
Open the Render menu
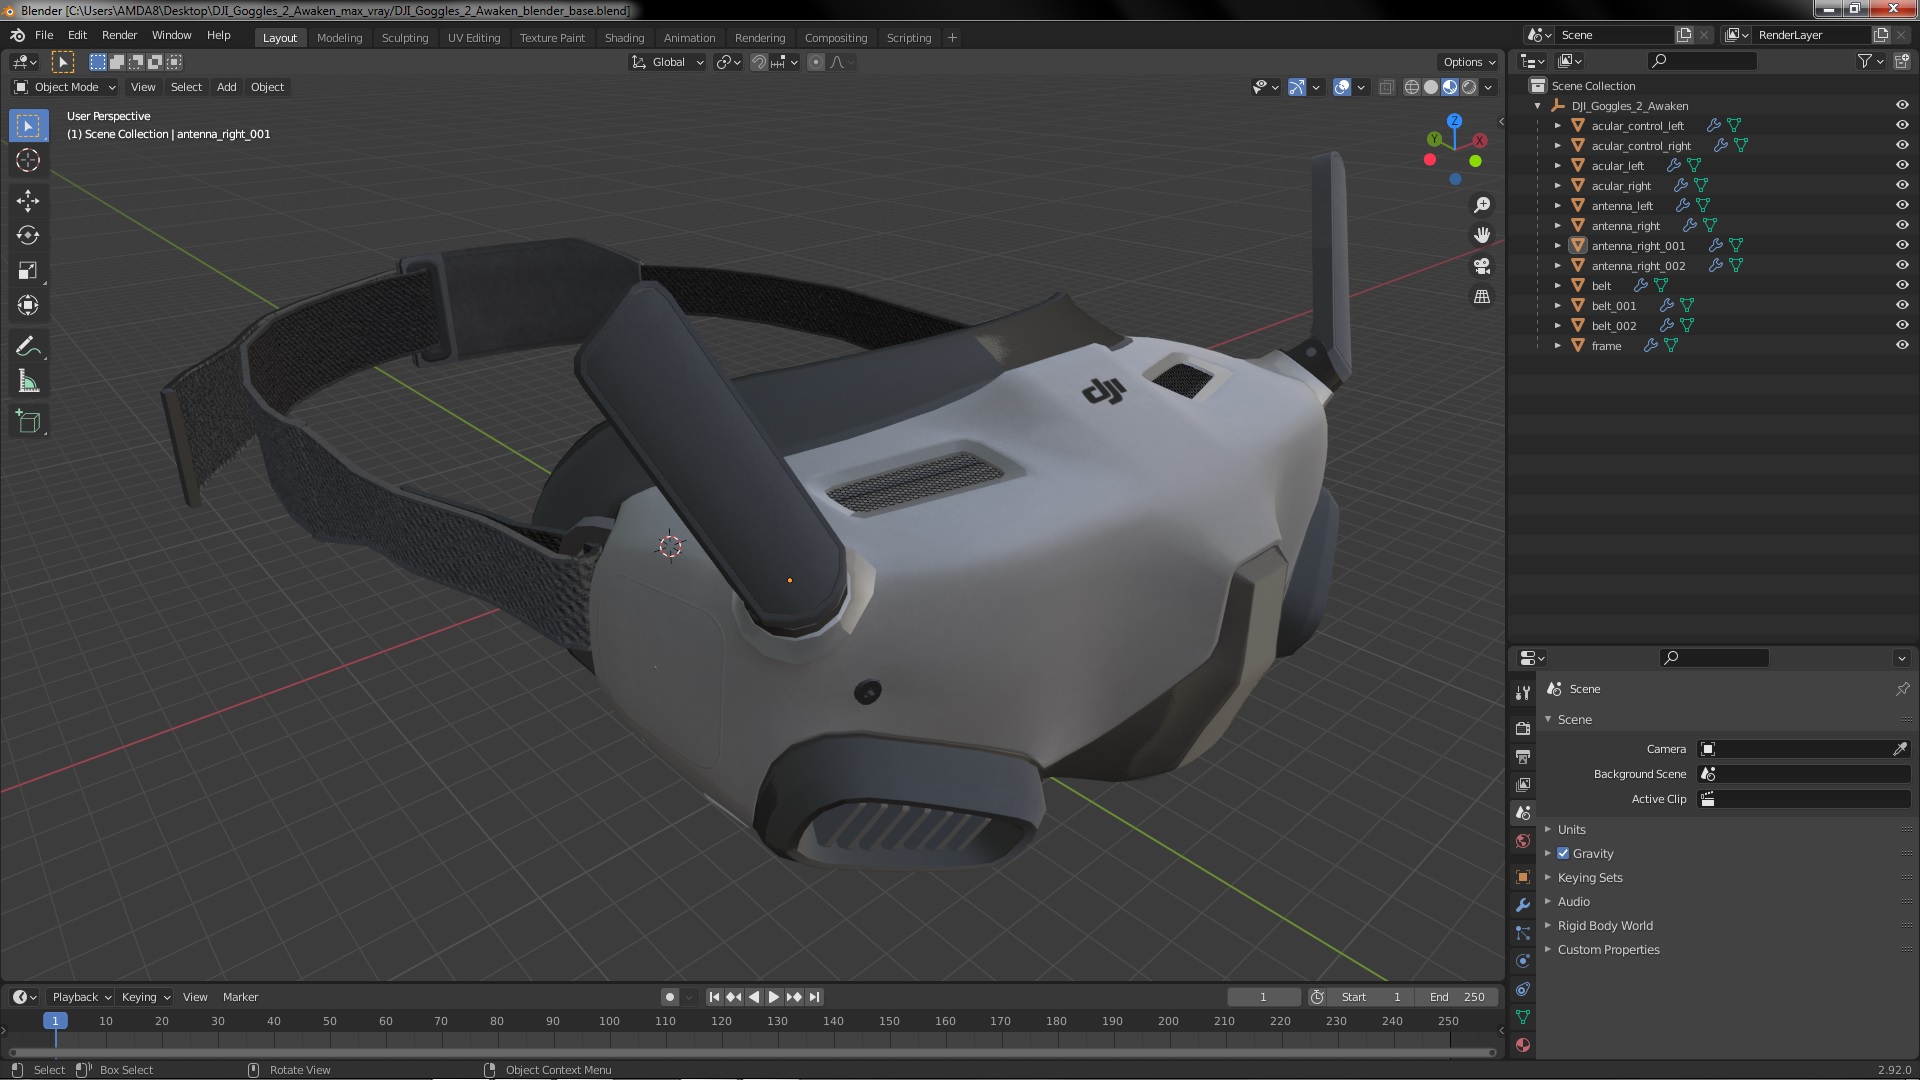(x=119, y=35)
